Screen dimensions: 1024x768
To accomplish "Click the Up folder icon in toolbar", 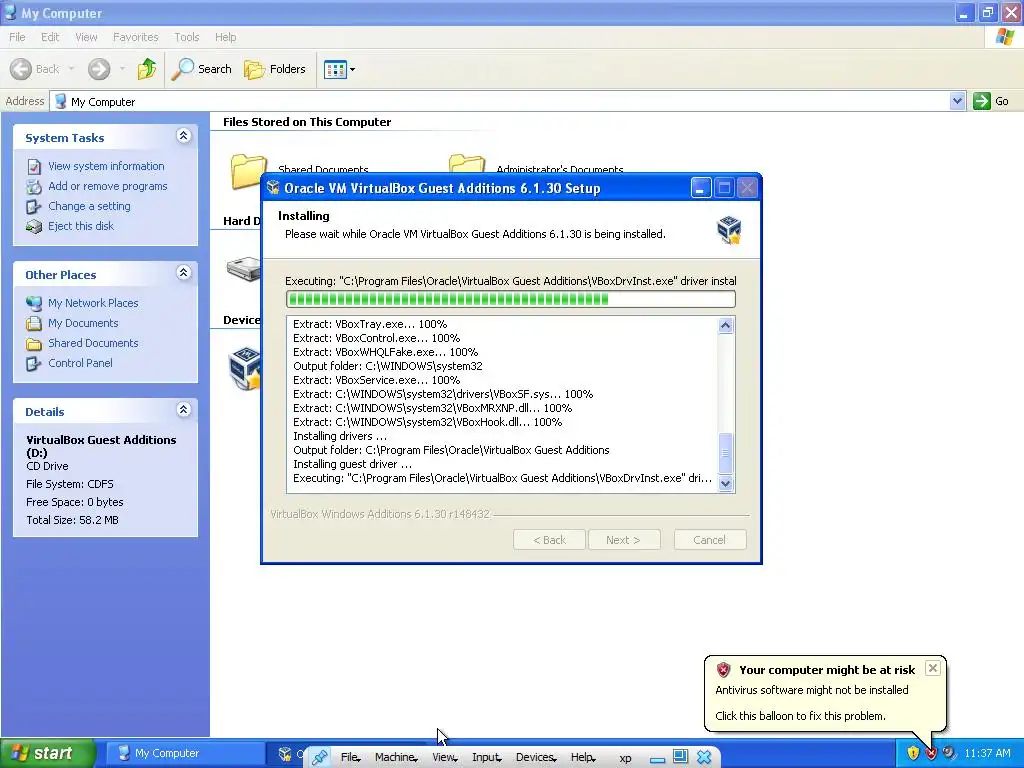I will tap(147, 69).
